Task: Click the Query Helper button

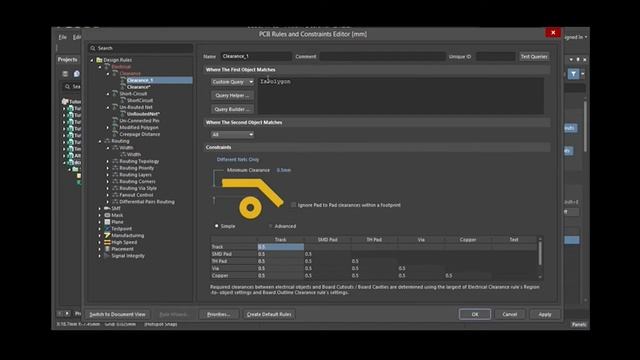Action: tap(232, 96)
